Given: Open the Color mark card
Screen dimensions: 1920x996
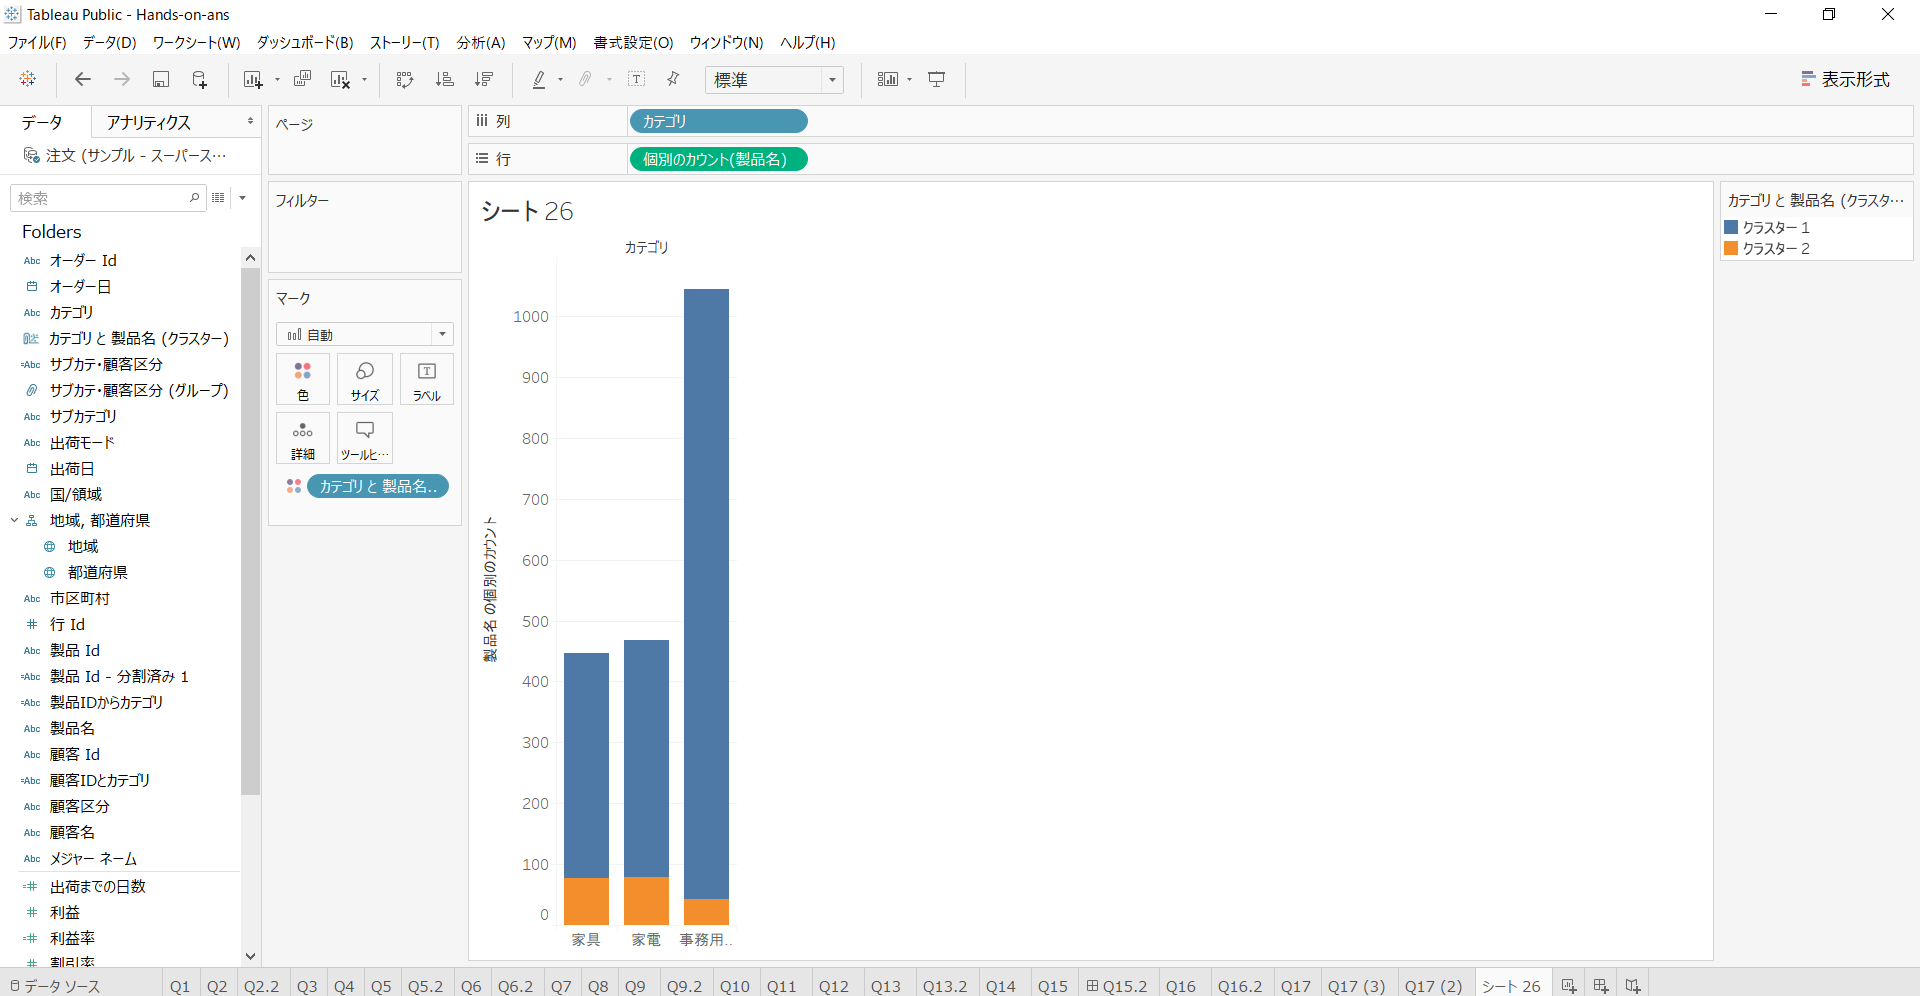Looking at the screenshot, I should pos(303,380).
